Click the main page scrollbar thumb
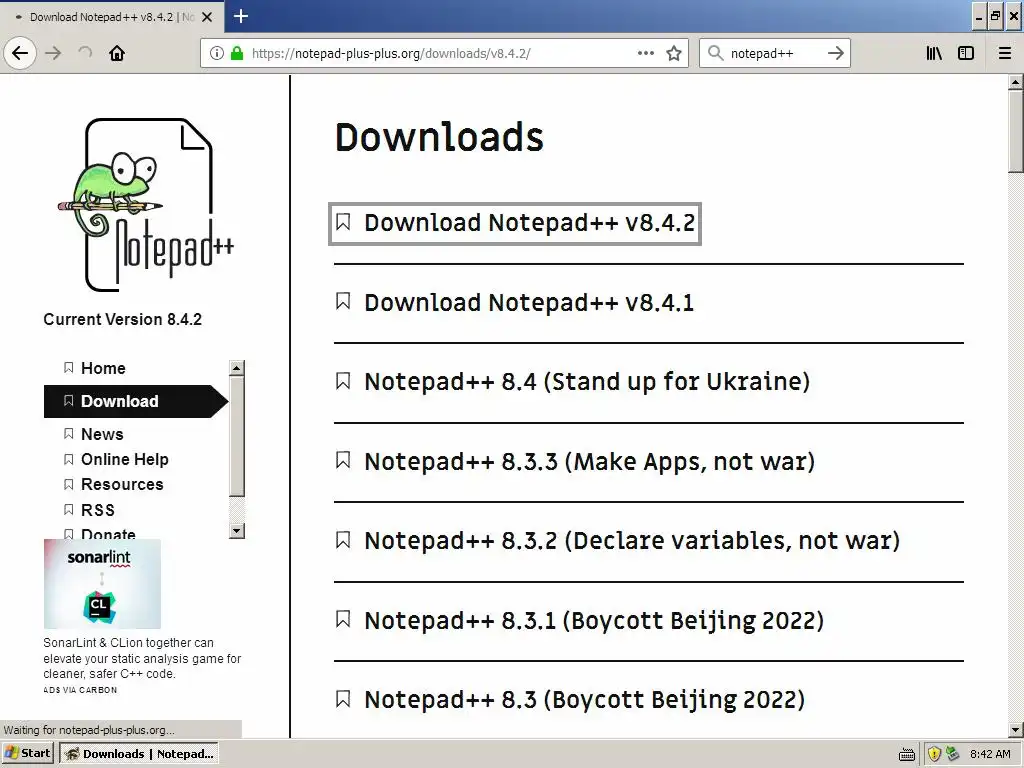 tap(1015, 131)
